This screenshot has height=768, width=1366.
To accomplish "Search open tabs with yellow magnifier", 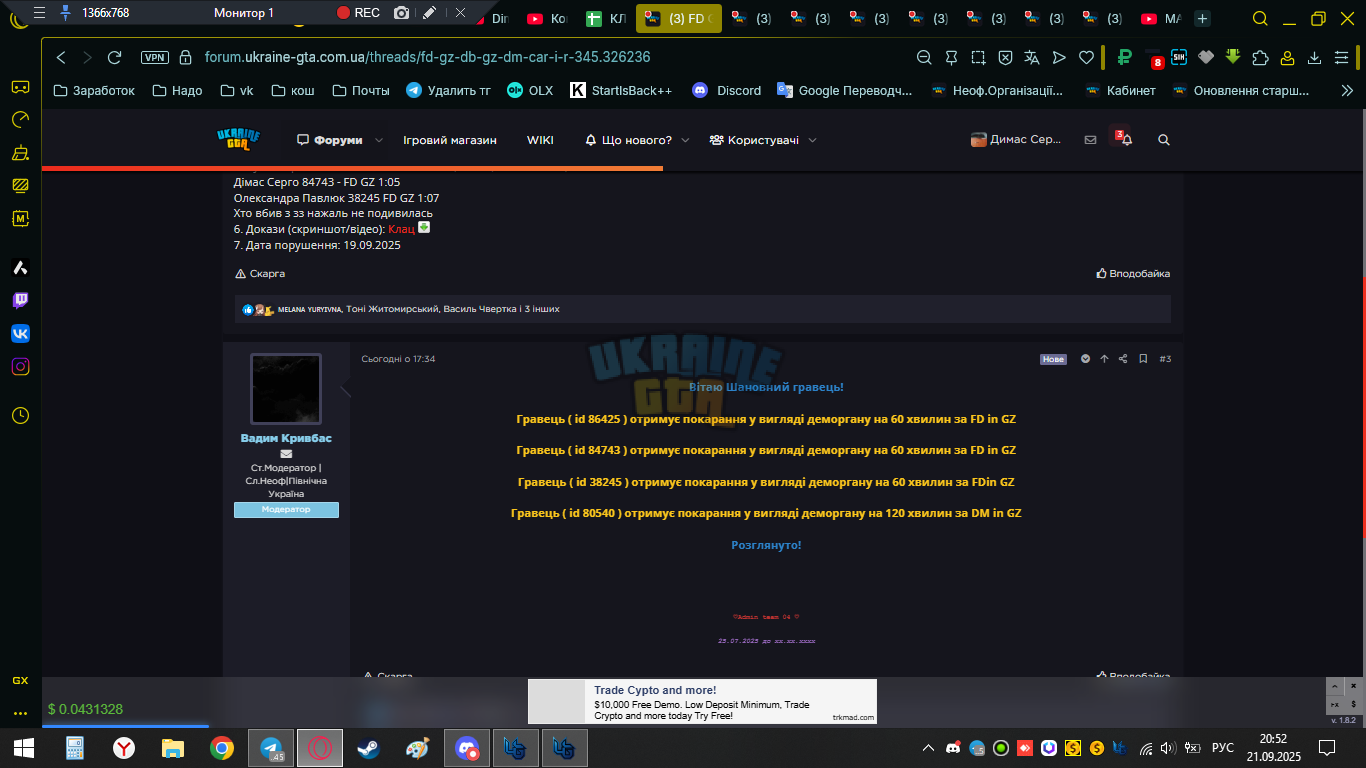I will pos(1261,18).
